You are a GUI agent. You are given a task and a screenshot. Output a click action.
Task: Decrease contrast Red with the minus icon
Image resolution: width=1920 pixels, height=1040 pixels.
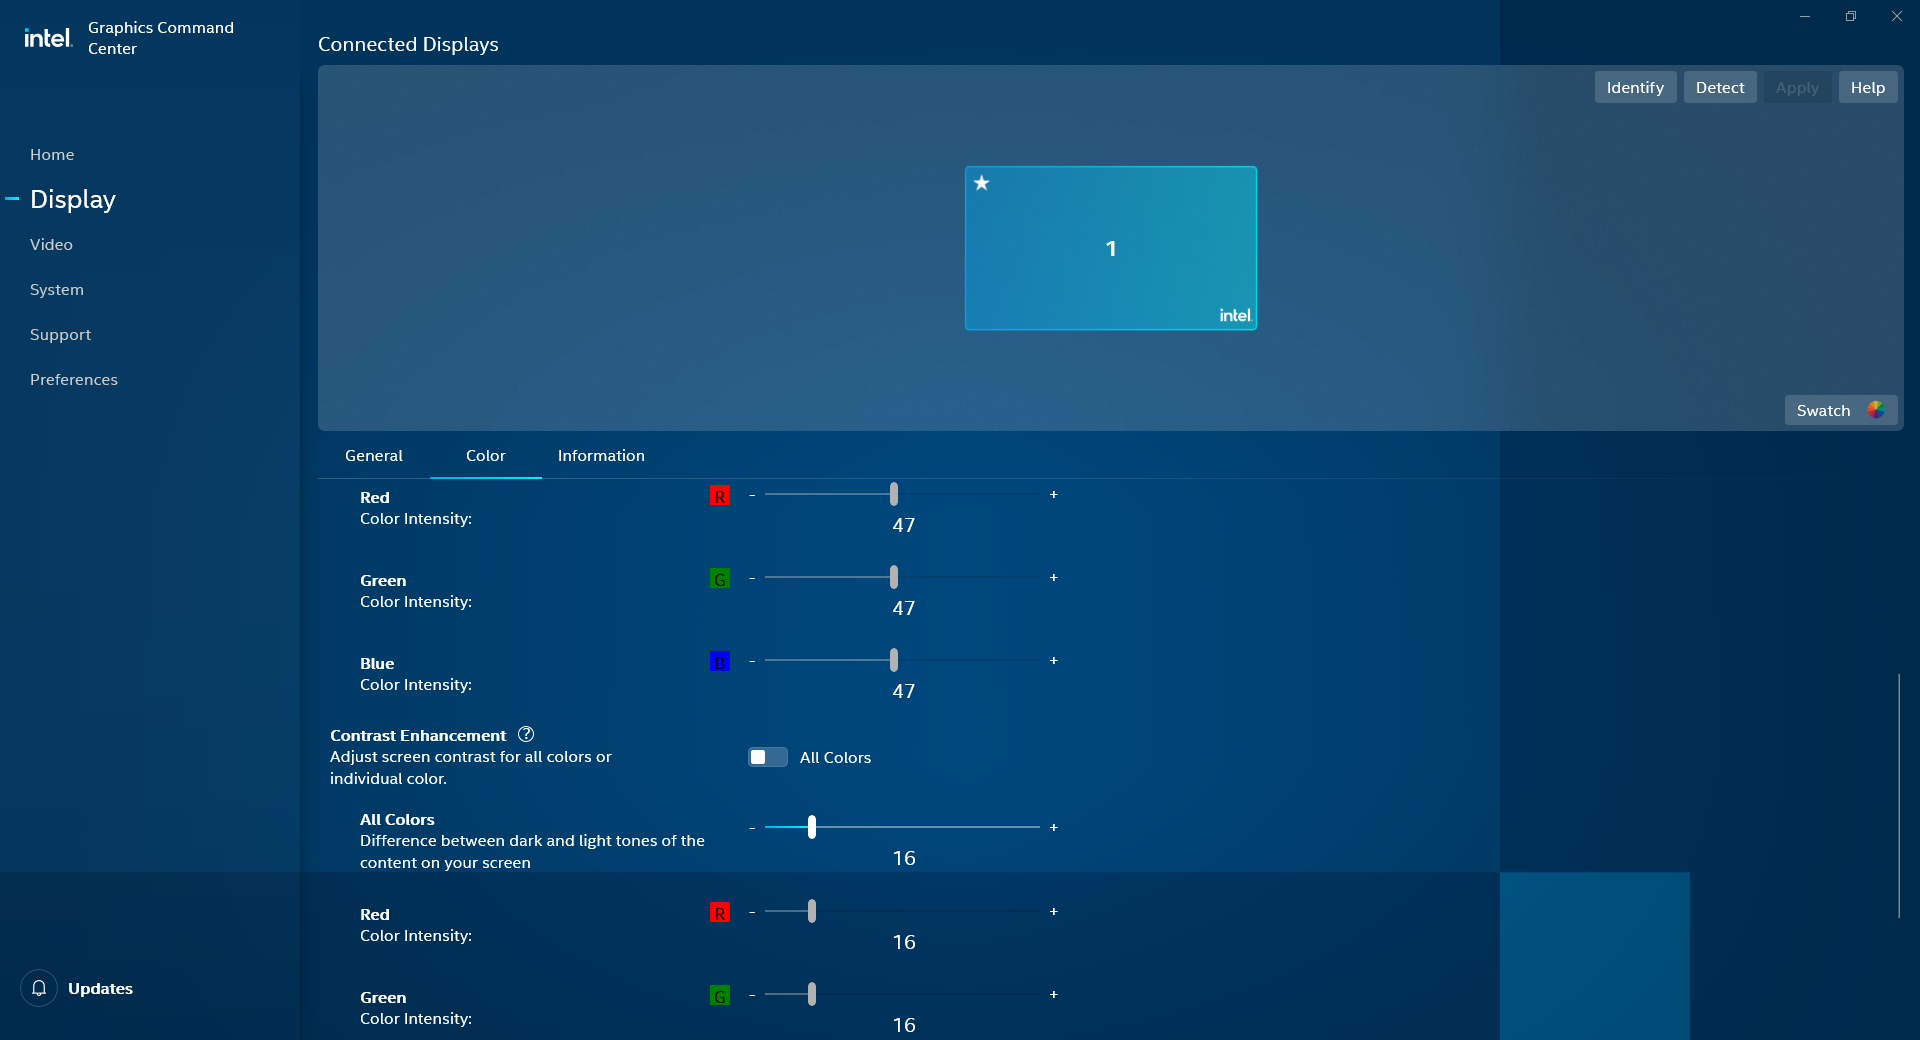point(752,912)
